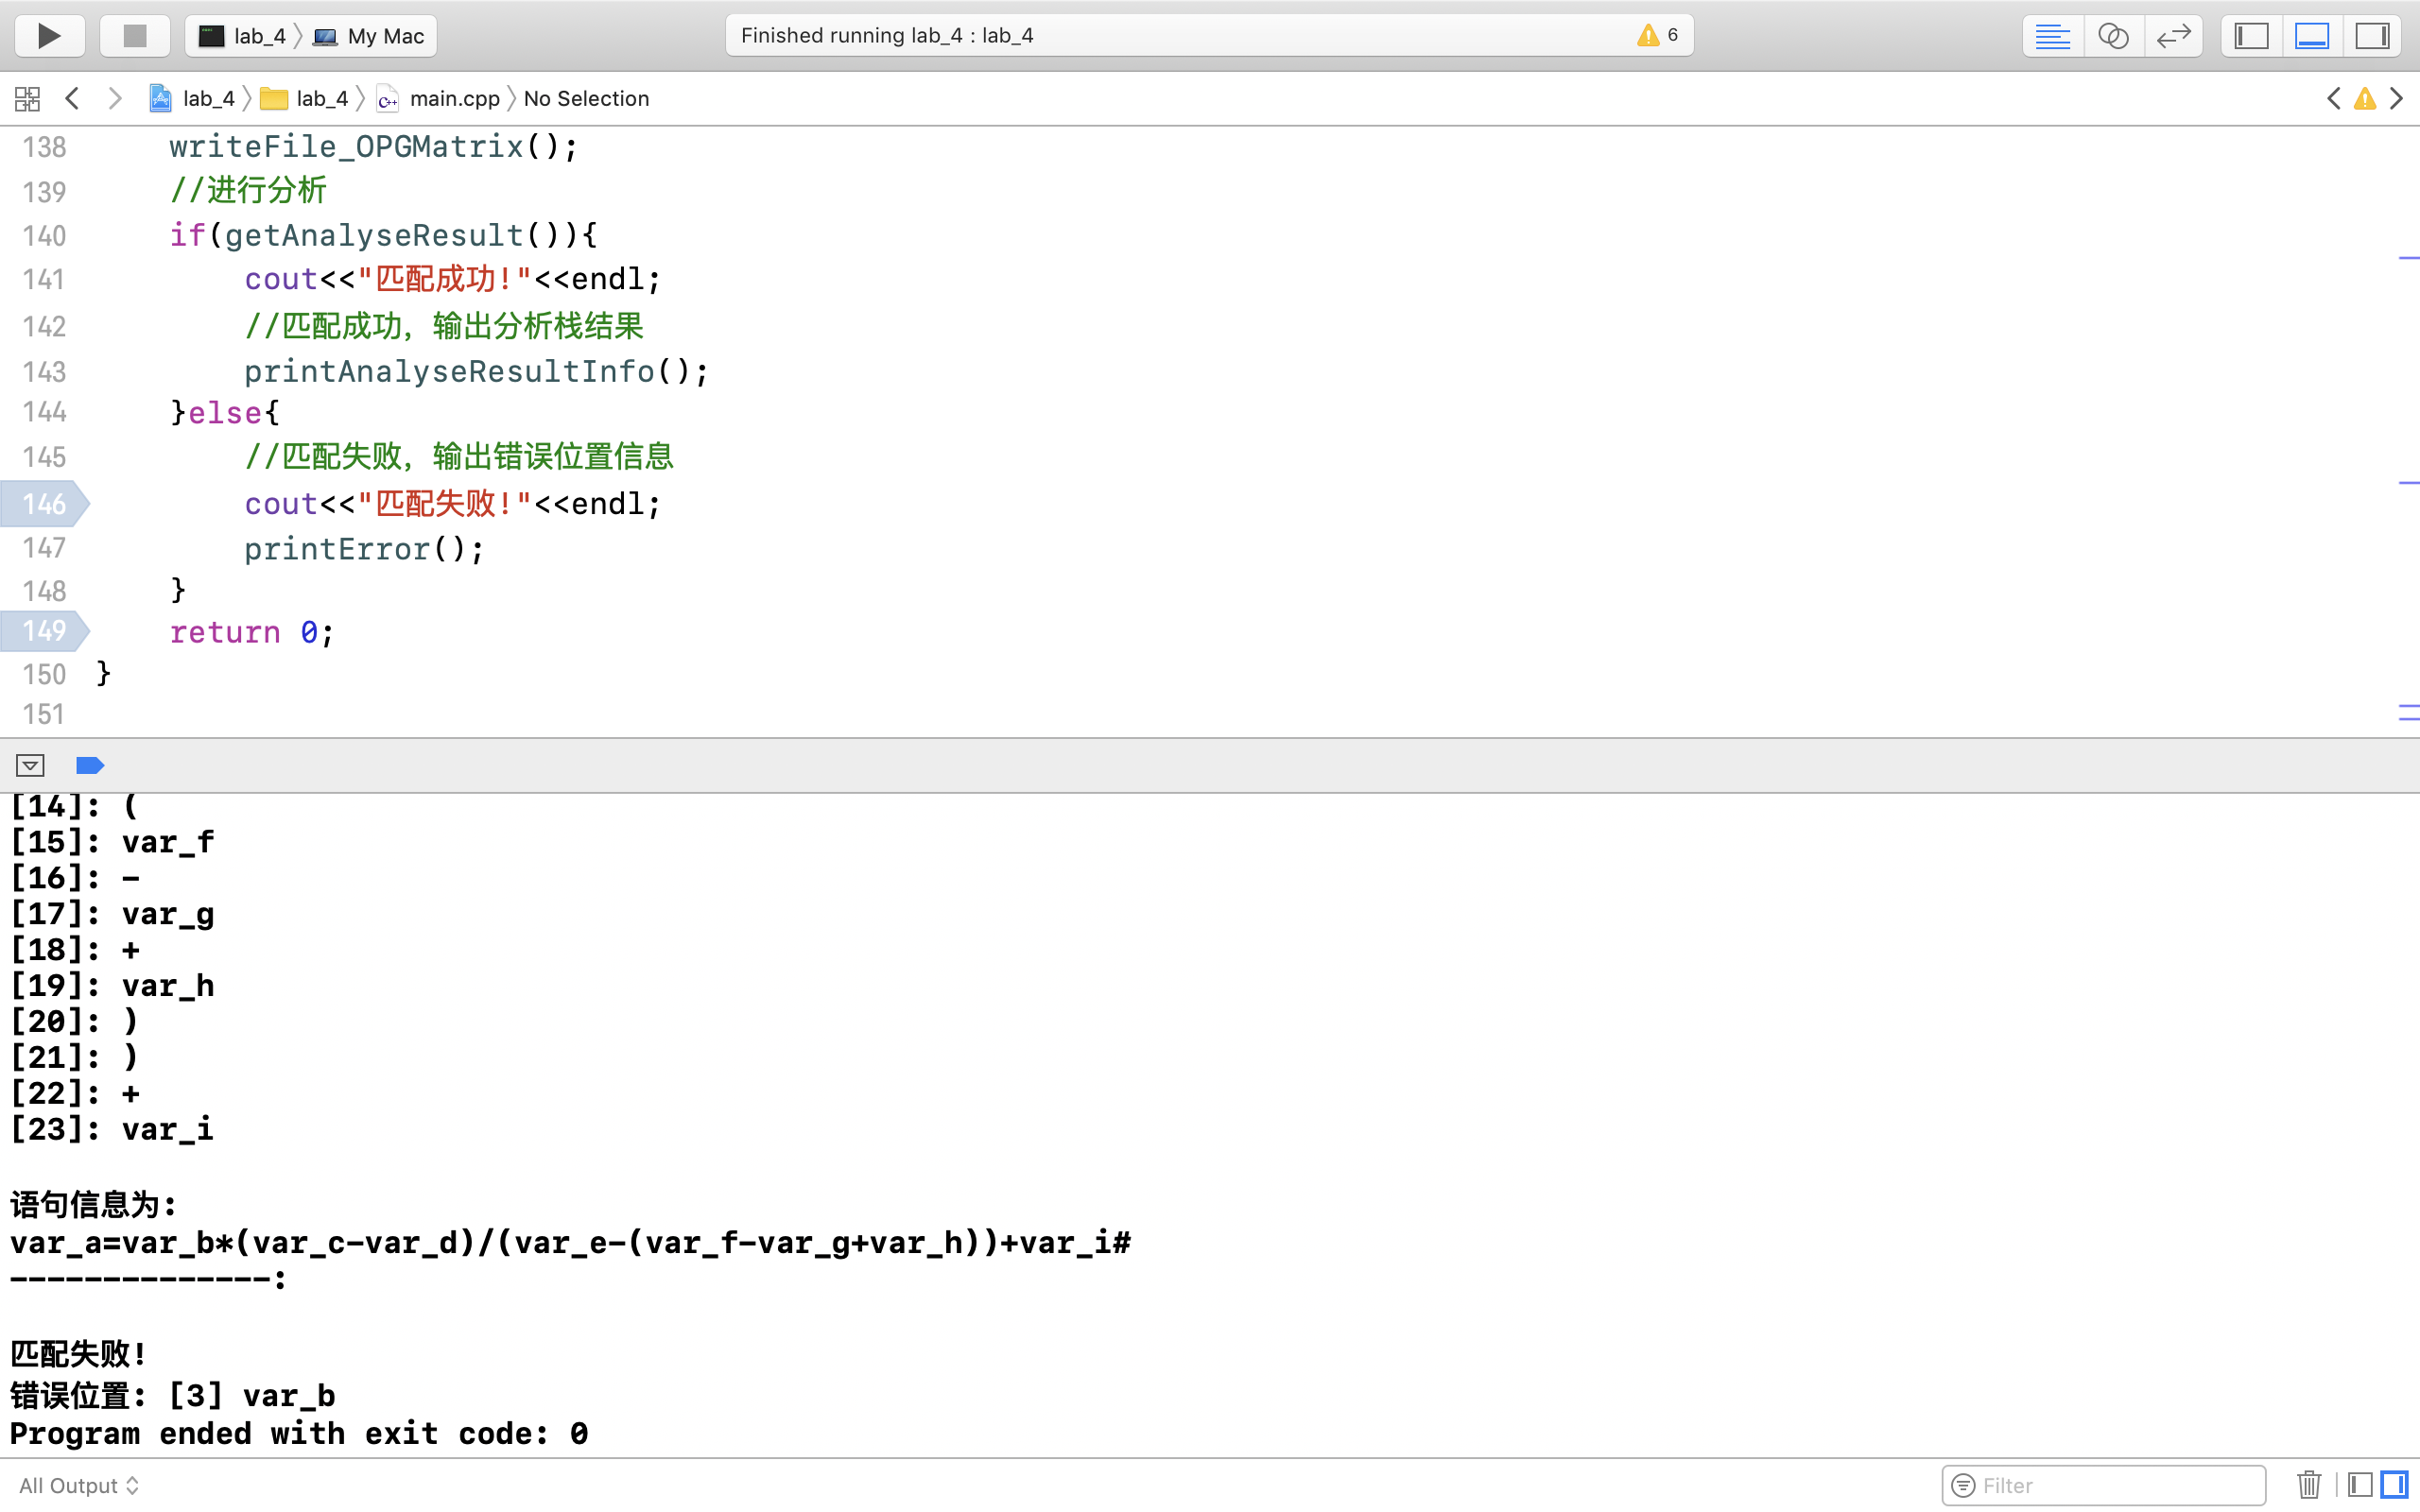Click the printError() call
The width and height of the screenshot is (2420, 1512).
coord(364,548)
